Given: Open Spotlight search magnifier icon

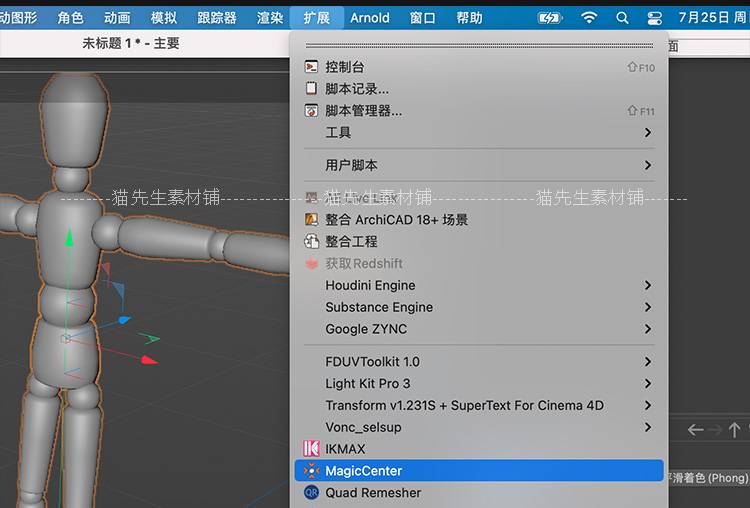Looking at the screenshot, I should [622, 18].
